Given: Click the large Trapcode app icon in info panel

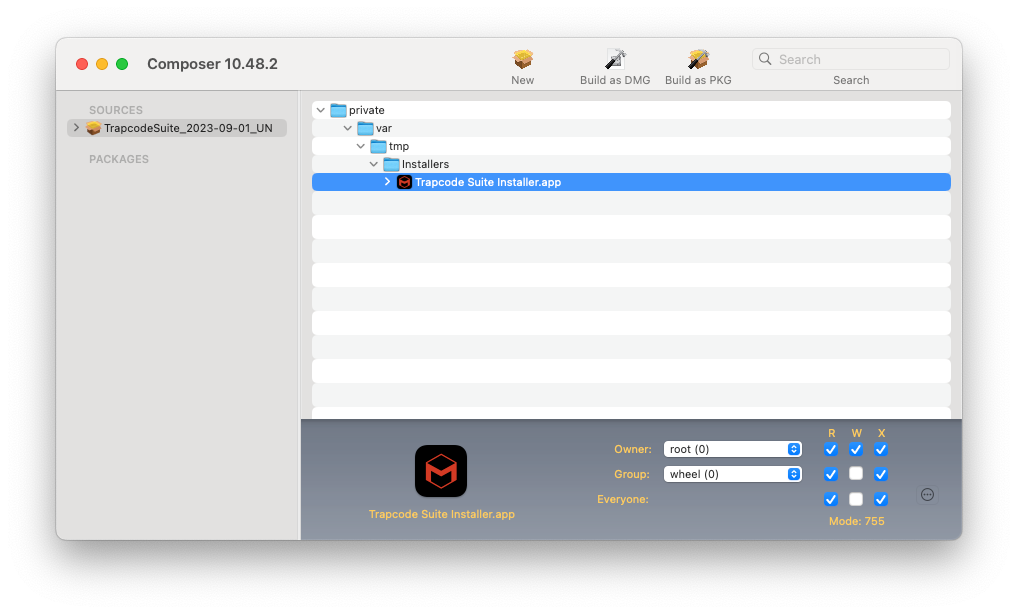Looking at the screenshot, I should [441, 471].
